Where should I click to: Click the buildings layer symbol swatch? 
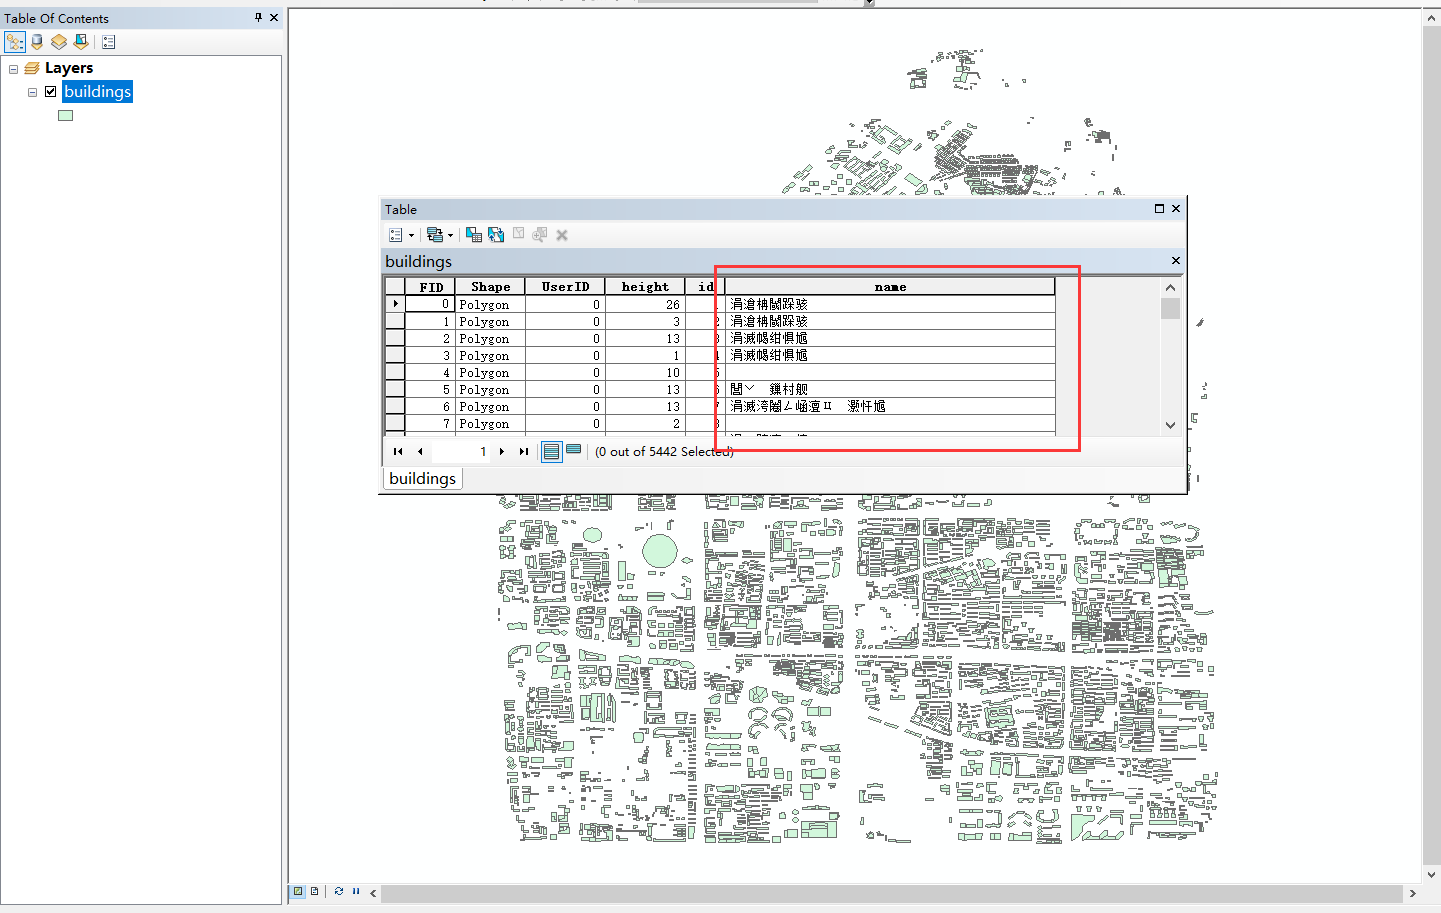point(65,115)
